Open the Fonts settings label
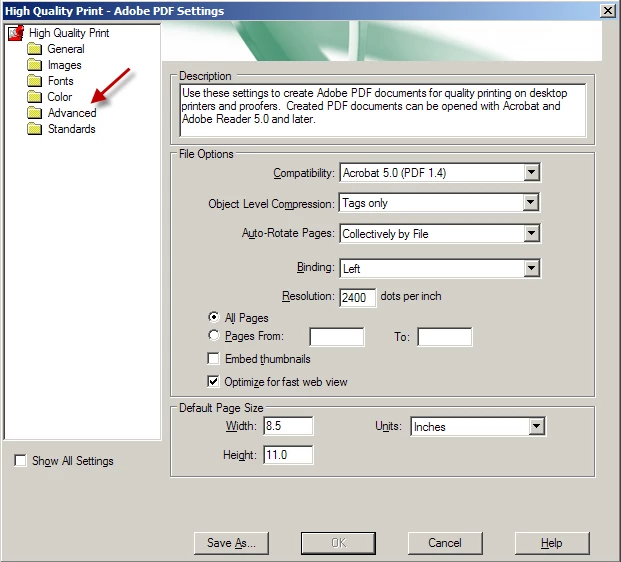The height and width of the screenshot is (562, 621). (x=61, y=81)
